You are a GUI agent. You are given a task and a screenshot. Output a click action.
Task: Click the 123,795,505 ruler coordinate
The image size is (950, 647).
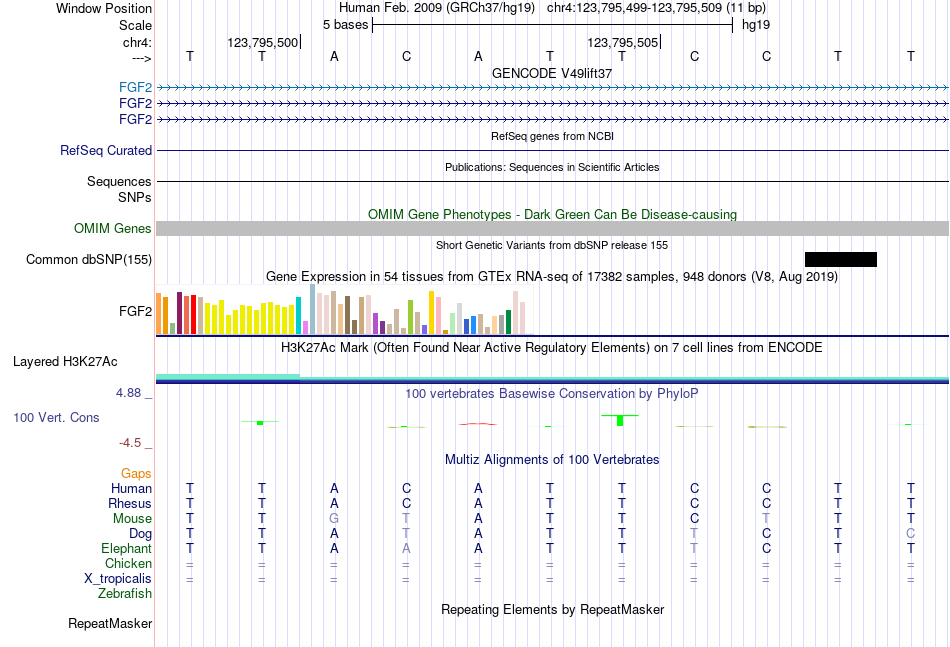tap(622, 42)
